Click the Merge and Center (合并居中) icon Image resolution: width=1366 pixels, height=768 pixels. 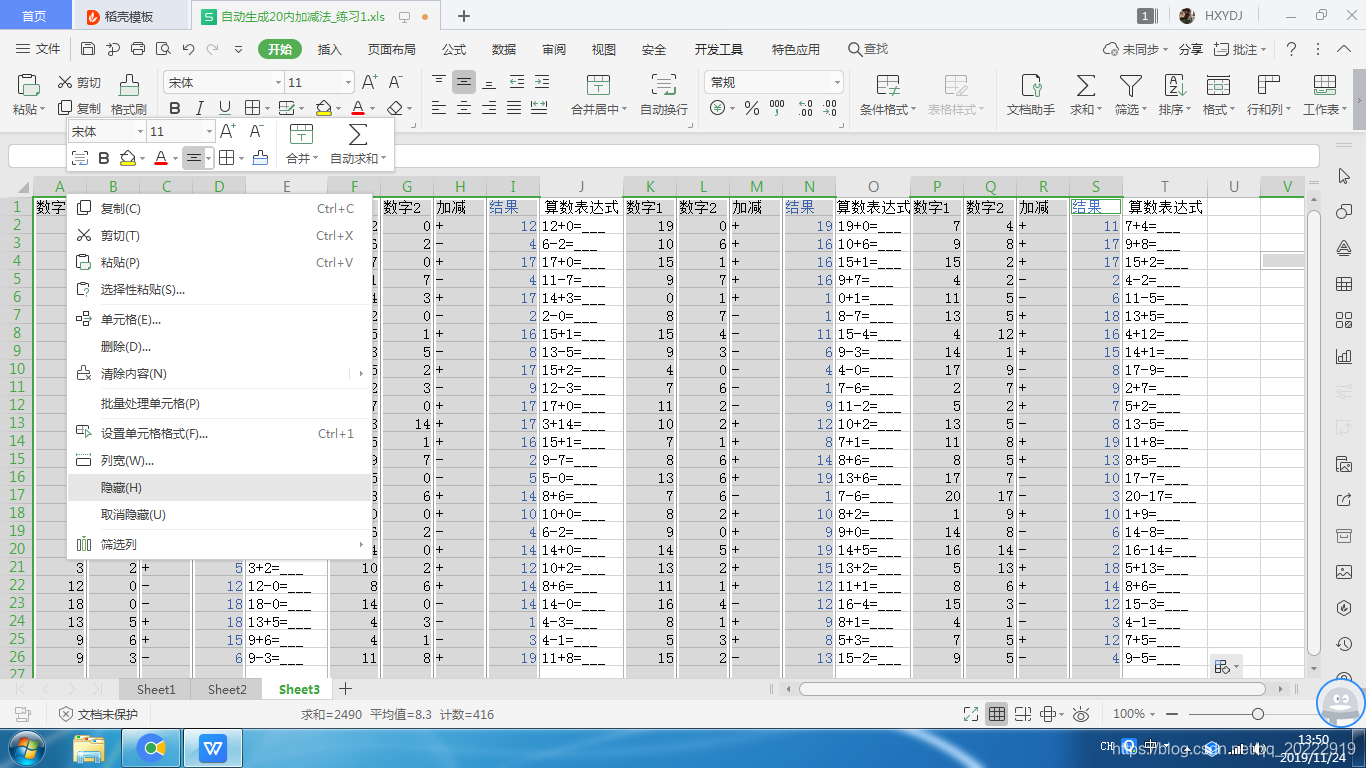(598, 85)
